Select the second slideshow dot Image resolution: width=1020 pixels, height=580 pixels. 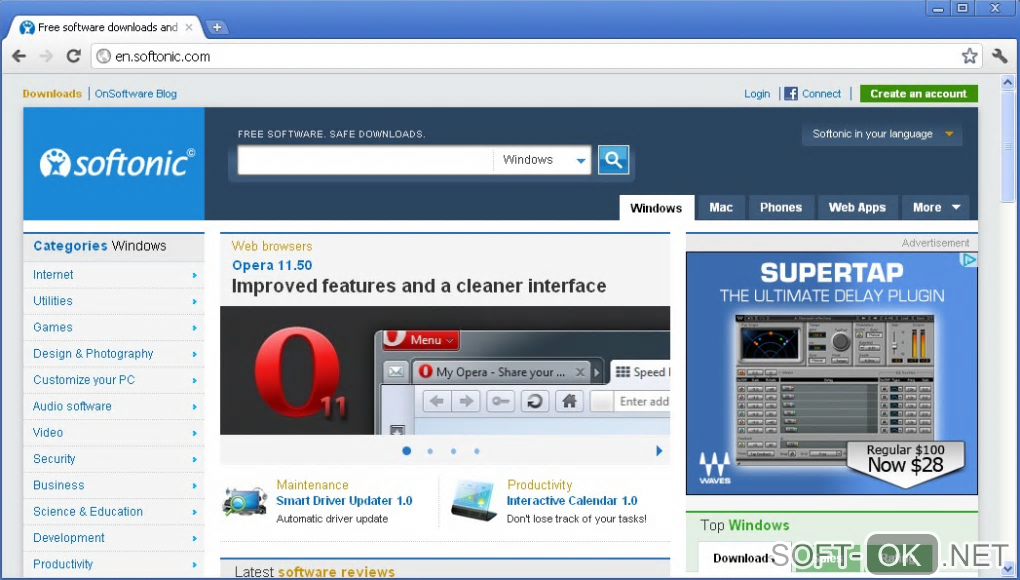click(x=430, y=451)
